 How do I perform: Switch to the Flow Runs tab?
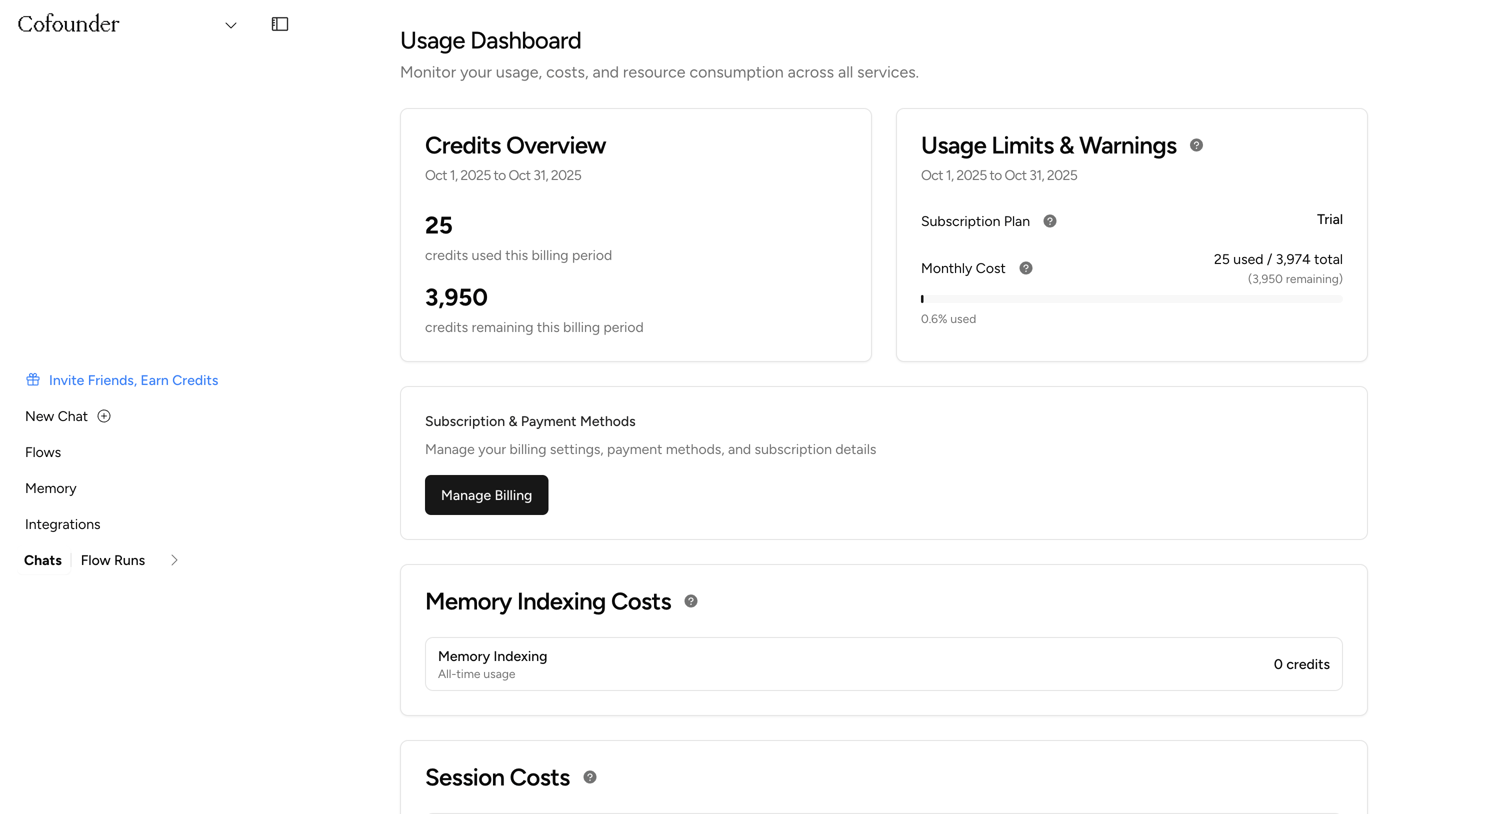click(x=113, y=560)
